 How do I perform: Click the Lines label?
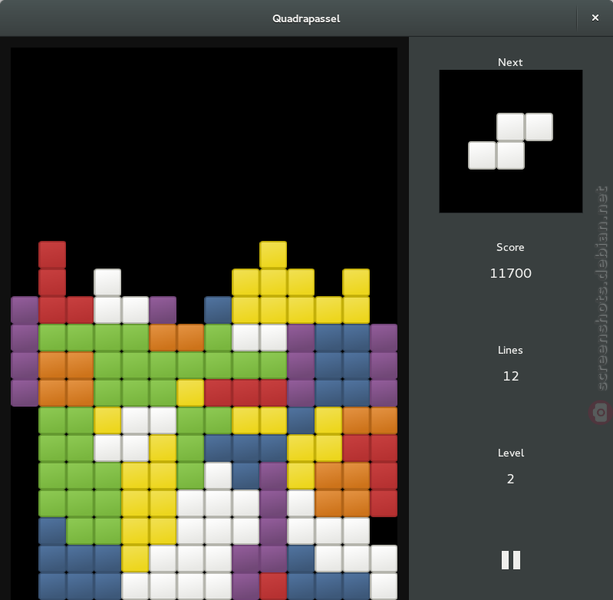(x=510, y=350)
